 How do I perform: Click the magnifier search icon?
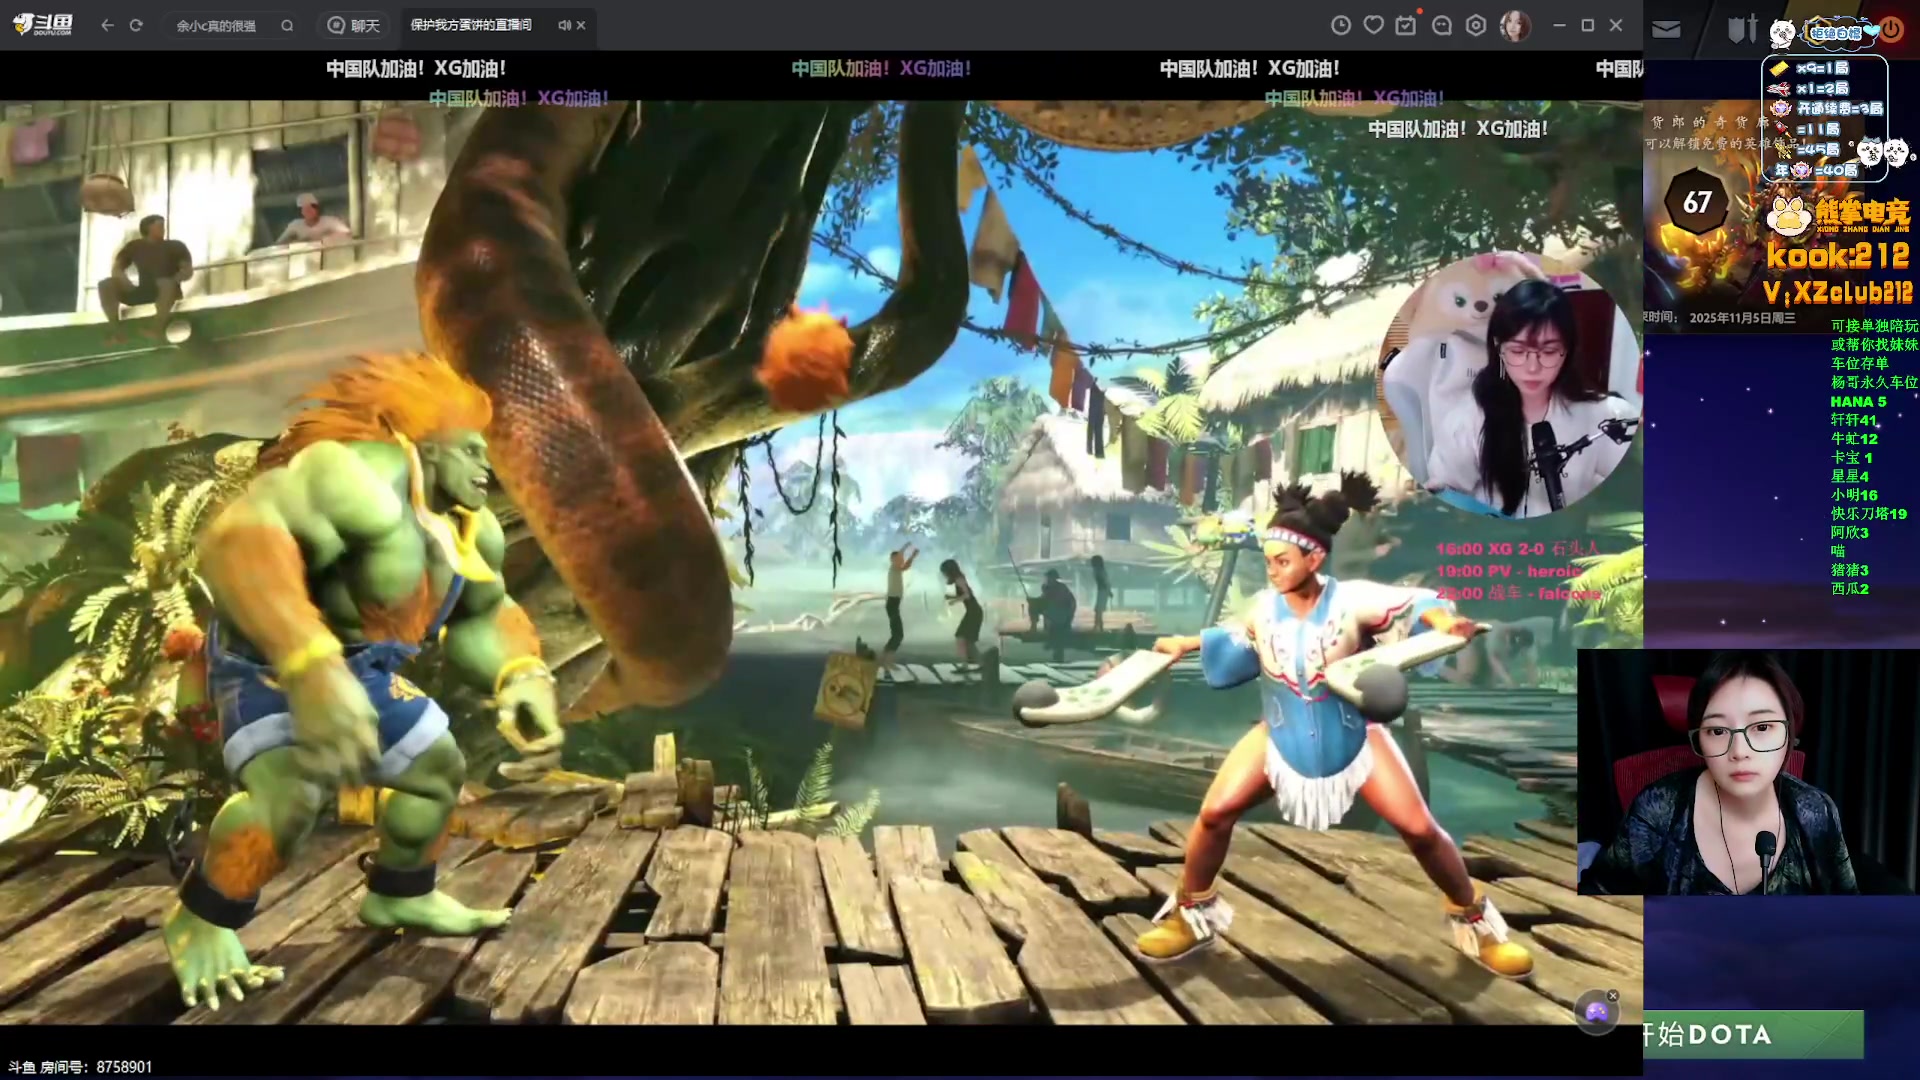[x=287, y=26]
